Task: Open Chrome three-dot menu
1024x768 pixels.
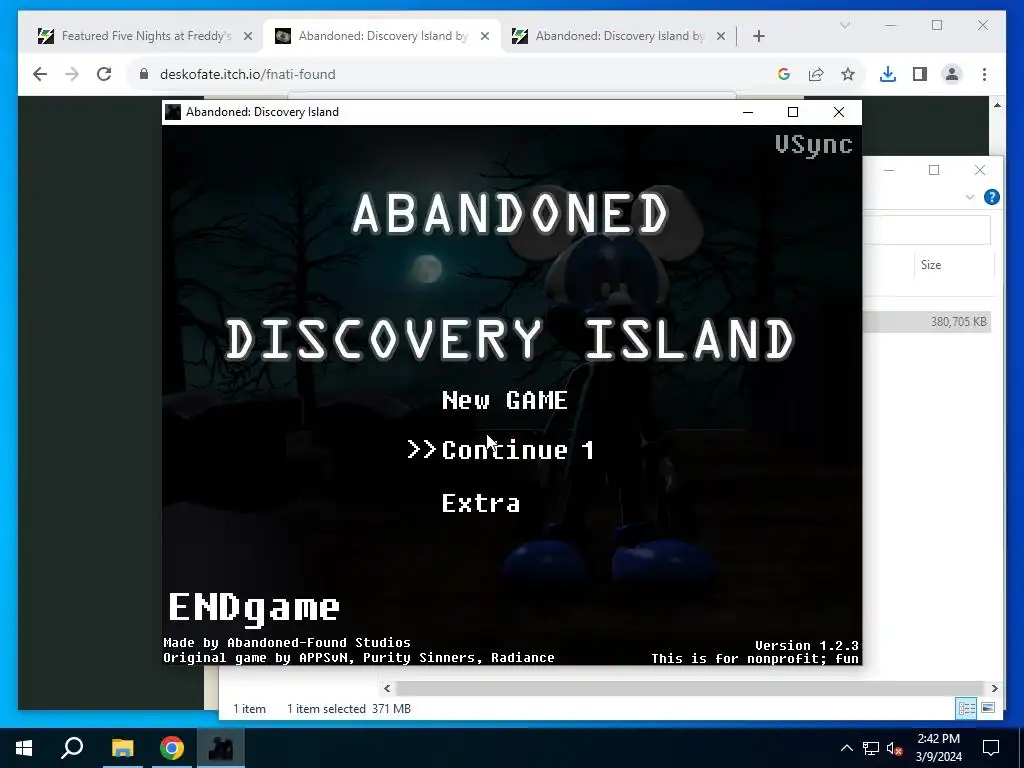Action: point(984,74)
